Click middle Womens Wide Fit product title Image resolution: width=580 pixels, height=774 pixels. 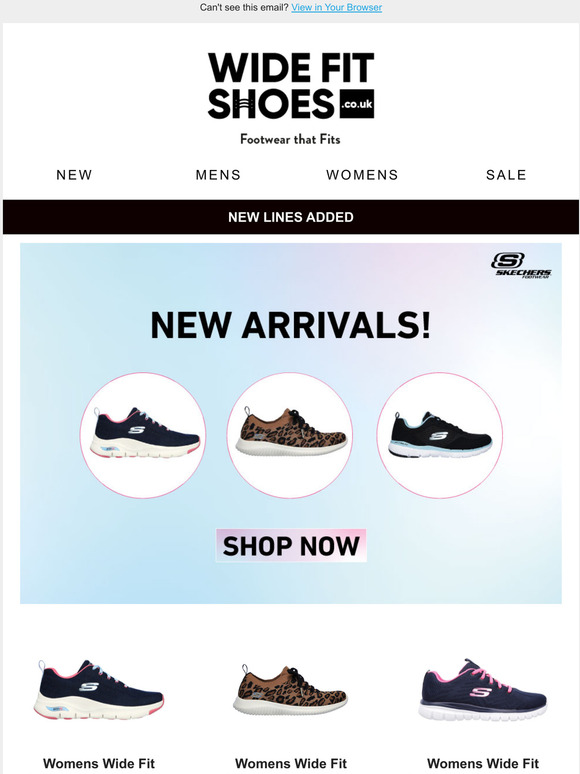291,764
